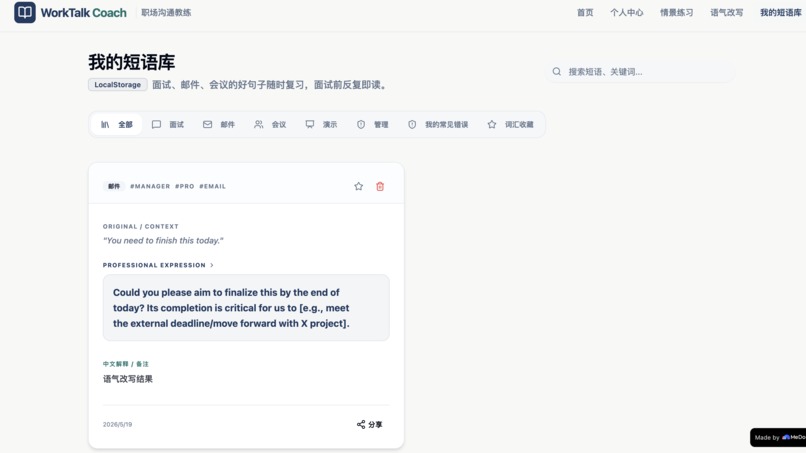Screen dimensions: 806x453
Task: Select the 全部 filter tab
Action: click(x=117, y=124)
